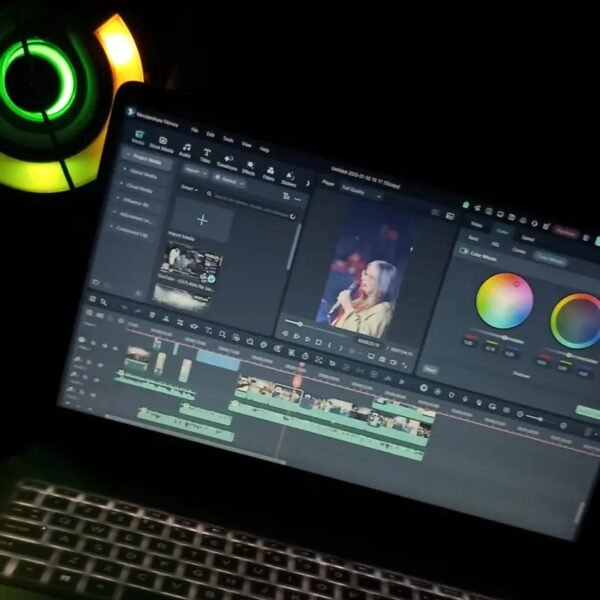Set mark out point with closing brace
Viewport: 600px width, 600px height.
341,348
